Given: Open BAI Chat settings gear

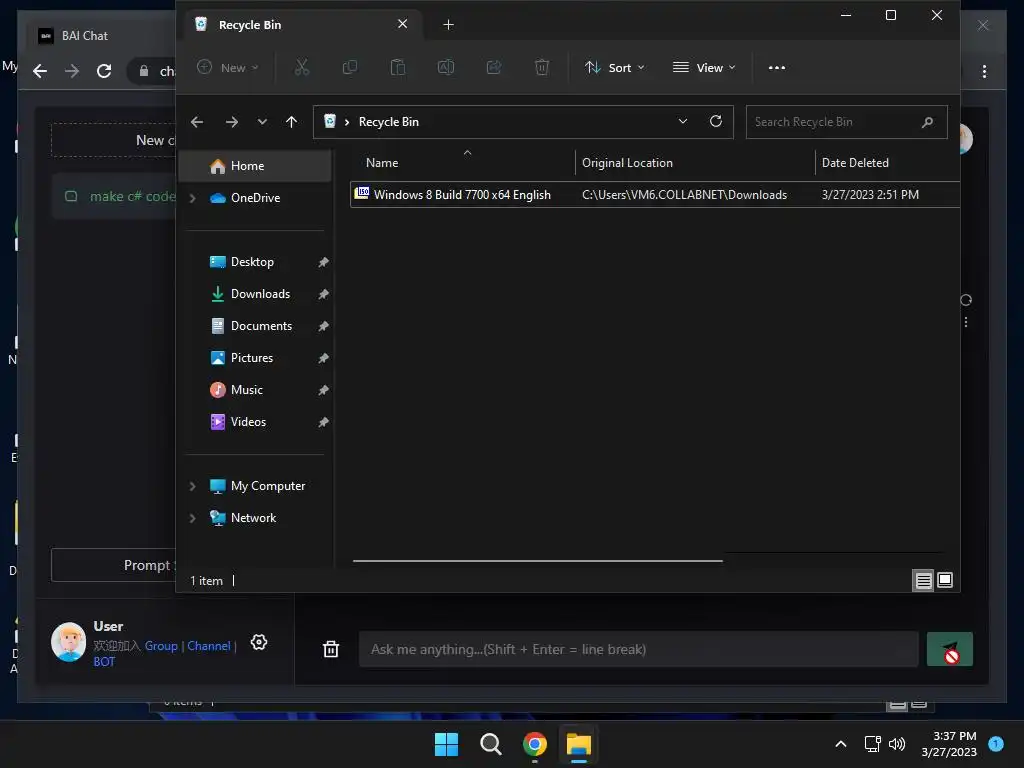Looking at the screenshot, I should pos(259,643).
